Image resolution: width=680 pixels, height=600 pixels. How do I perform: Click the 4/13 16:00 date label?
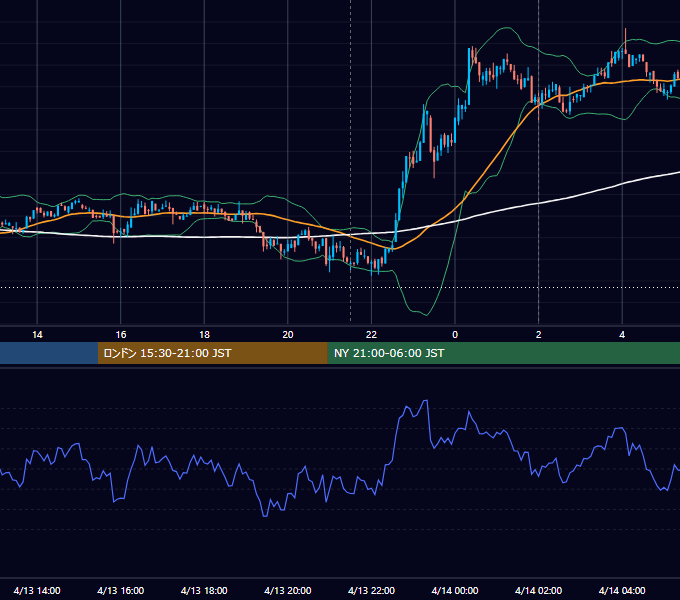click(121, 590)
